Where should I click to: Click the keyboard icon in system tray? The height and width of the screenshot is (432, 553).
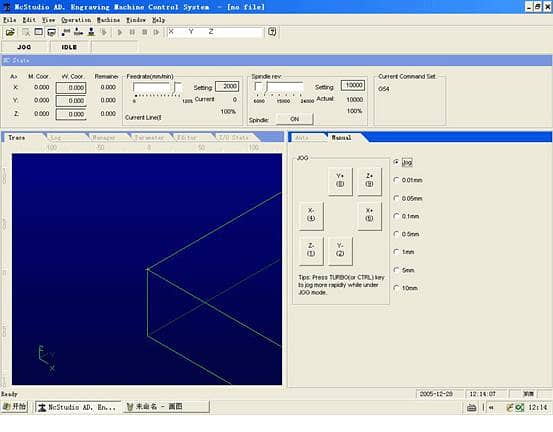pos(472,408)
